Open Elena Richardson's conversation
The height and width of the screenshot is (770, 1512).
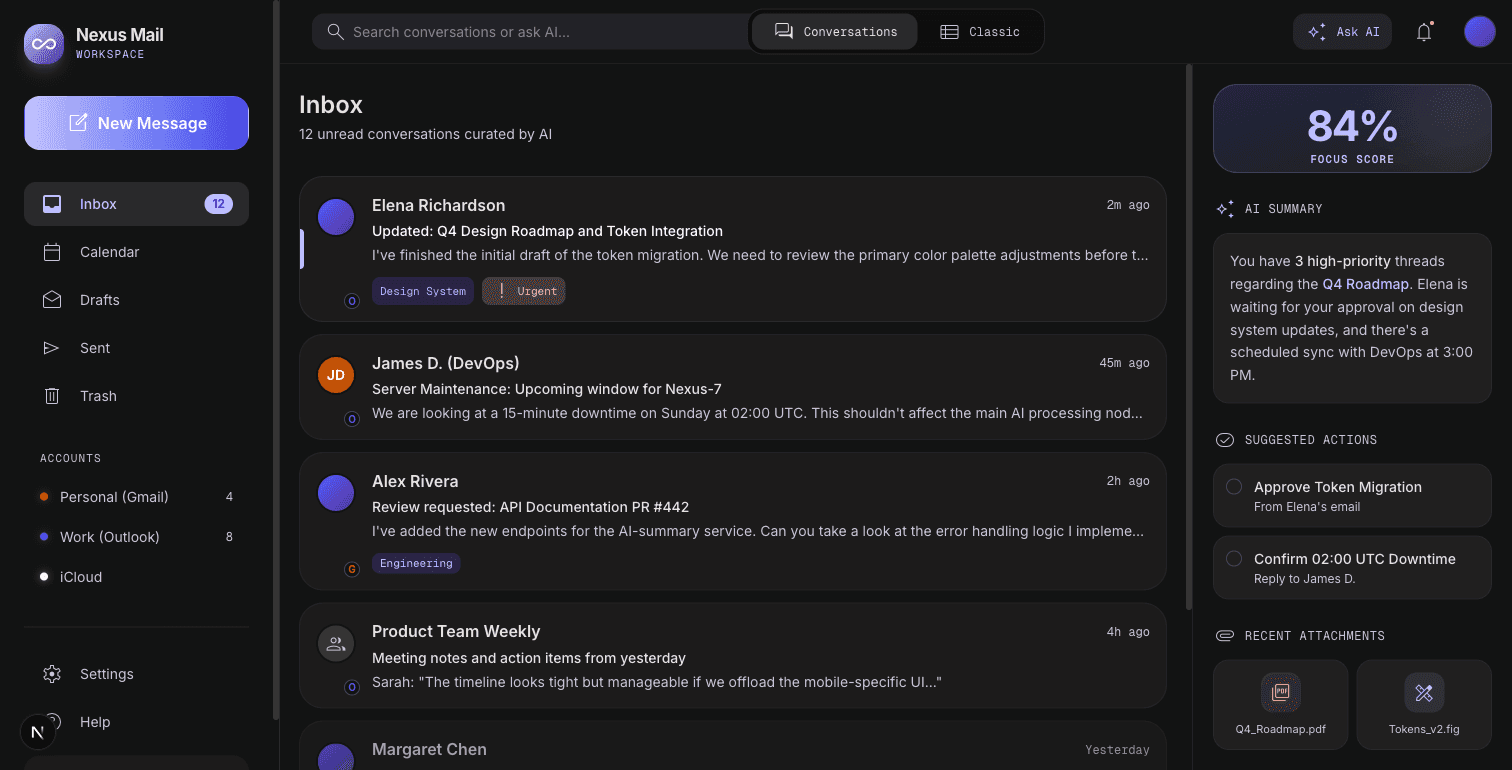coord(733,249)
